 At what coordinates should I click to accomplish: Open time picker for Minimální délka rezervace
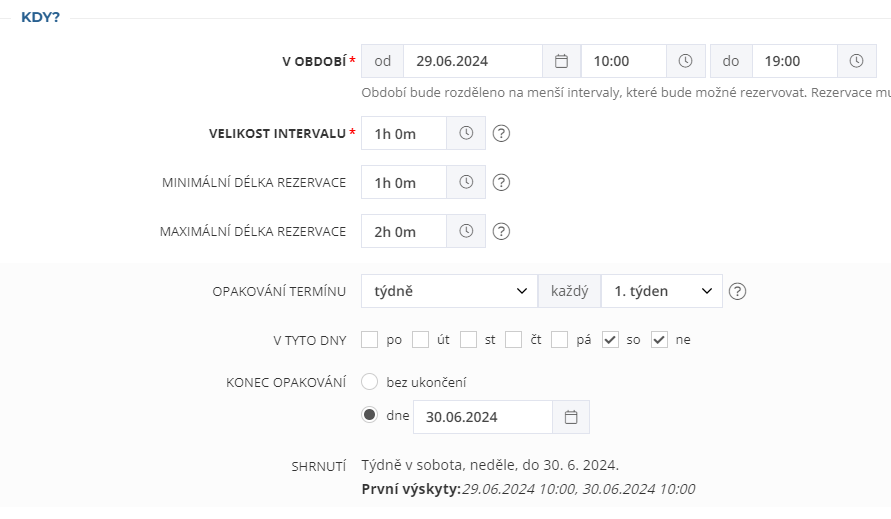pos(466,182)
